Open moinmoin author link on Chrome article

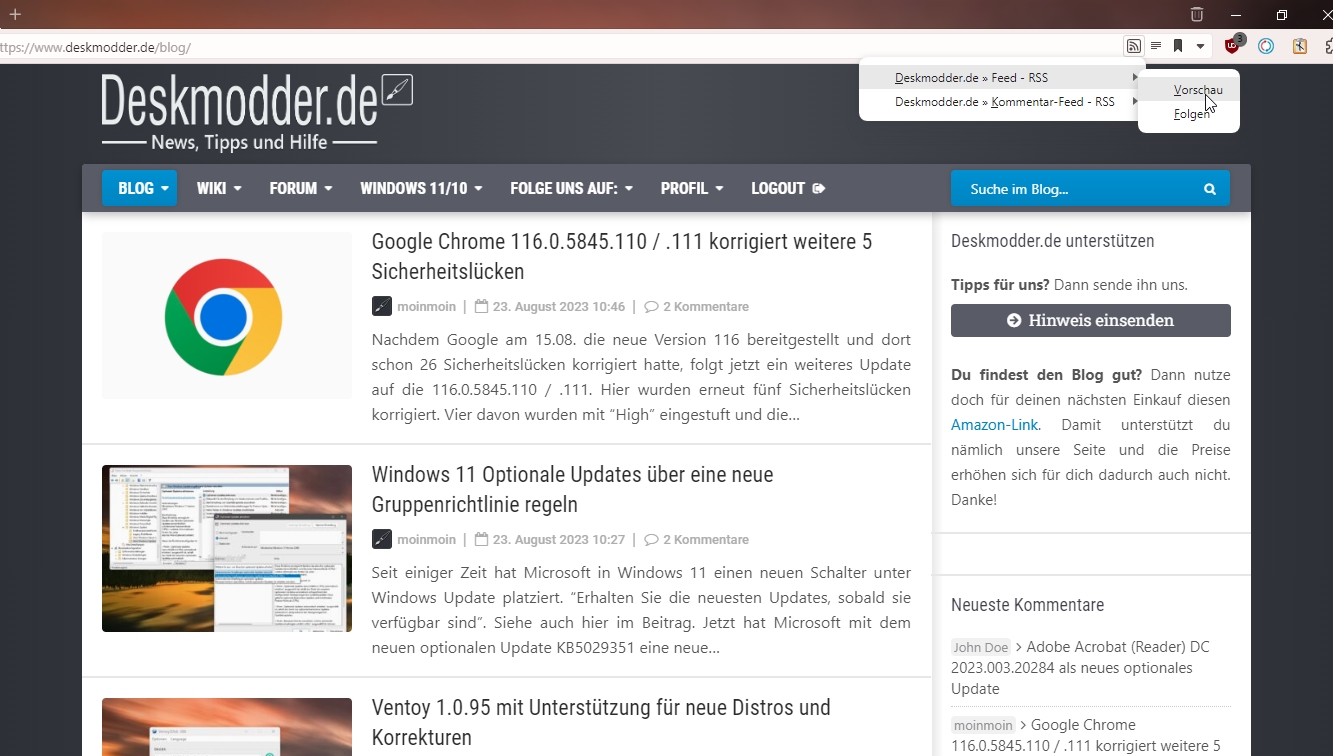coord(426,306)
